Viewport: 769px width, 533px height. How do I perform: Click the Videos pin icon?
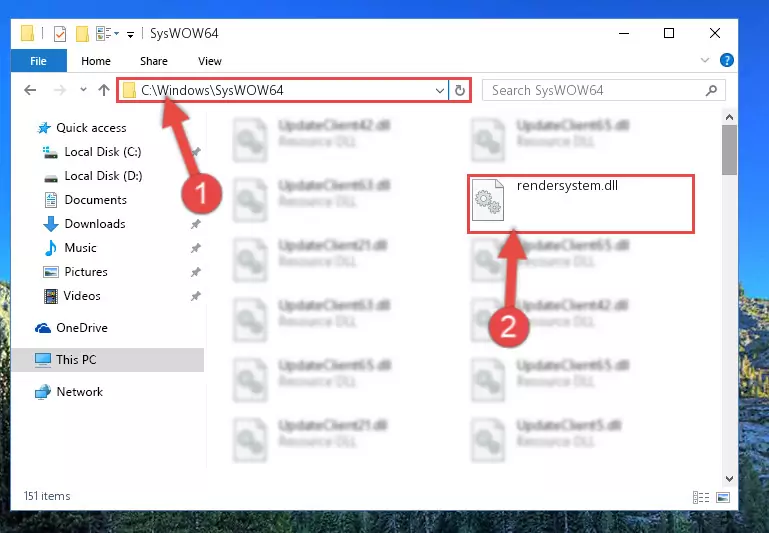[196, 296]
